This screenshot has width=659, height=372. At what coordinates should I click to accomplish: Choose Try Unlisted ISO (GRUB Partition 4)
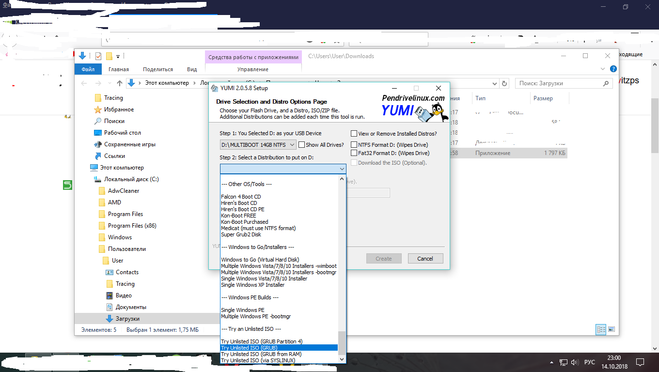click(262, 341)
